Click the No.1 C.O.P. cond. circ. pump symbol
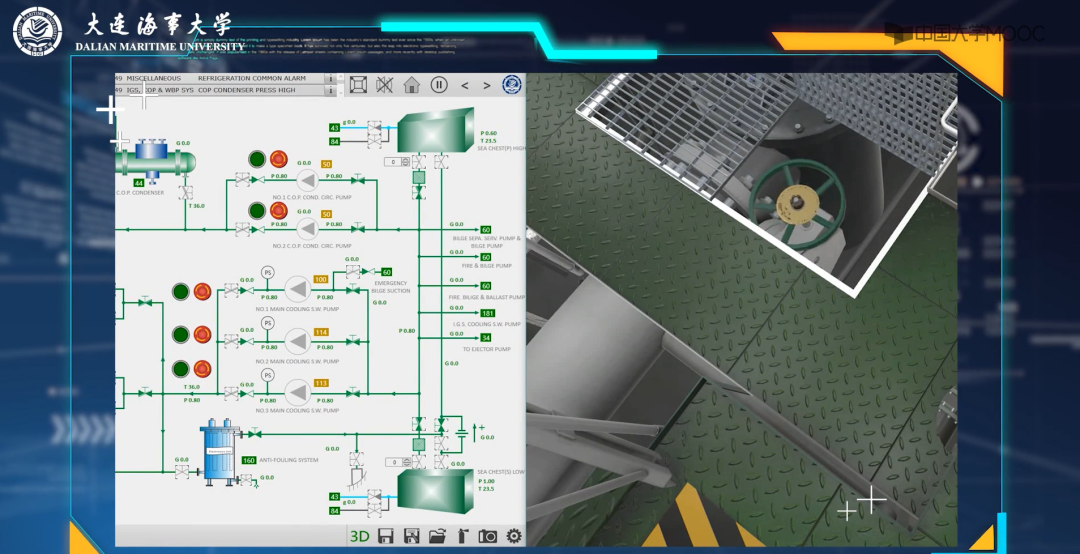Viewport: 1080px width, 554px height. click(x=307, y=181)
